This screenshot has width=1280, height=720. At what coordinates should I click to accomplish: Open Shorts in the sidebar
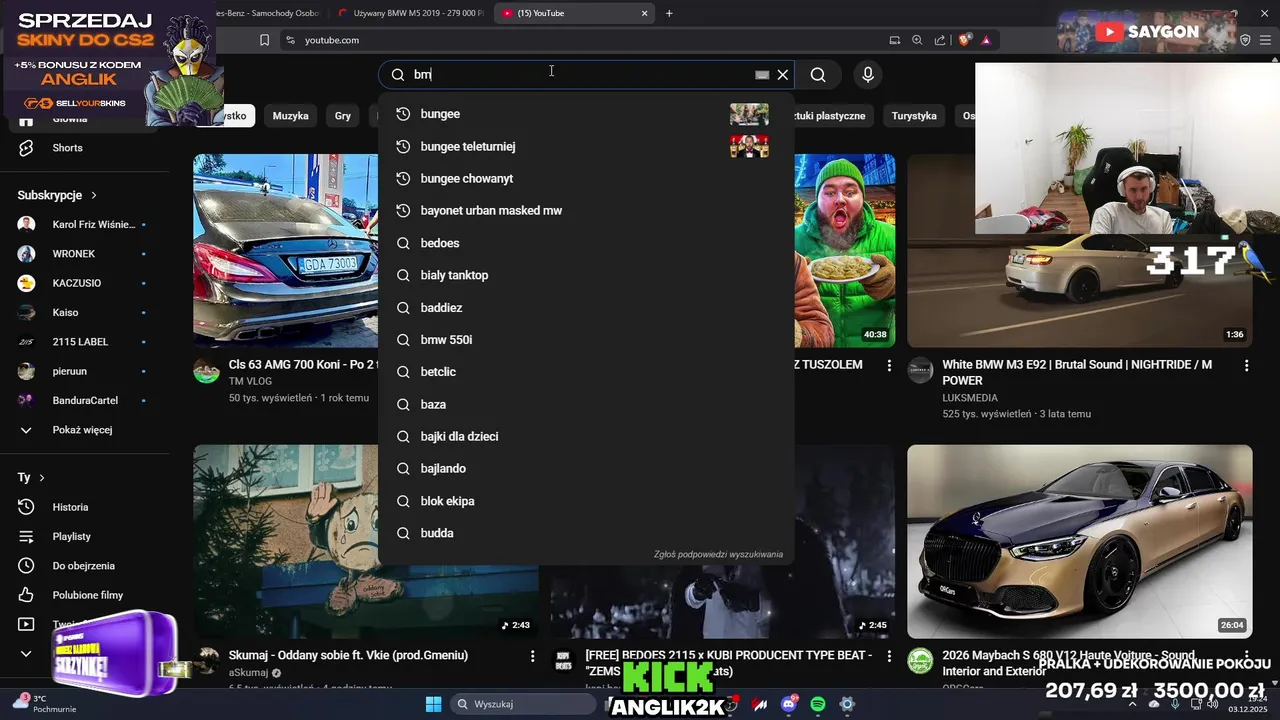82,148
